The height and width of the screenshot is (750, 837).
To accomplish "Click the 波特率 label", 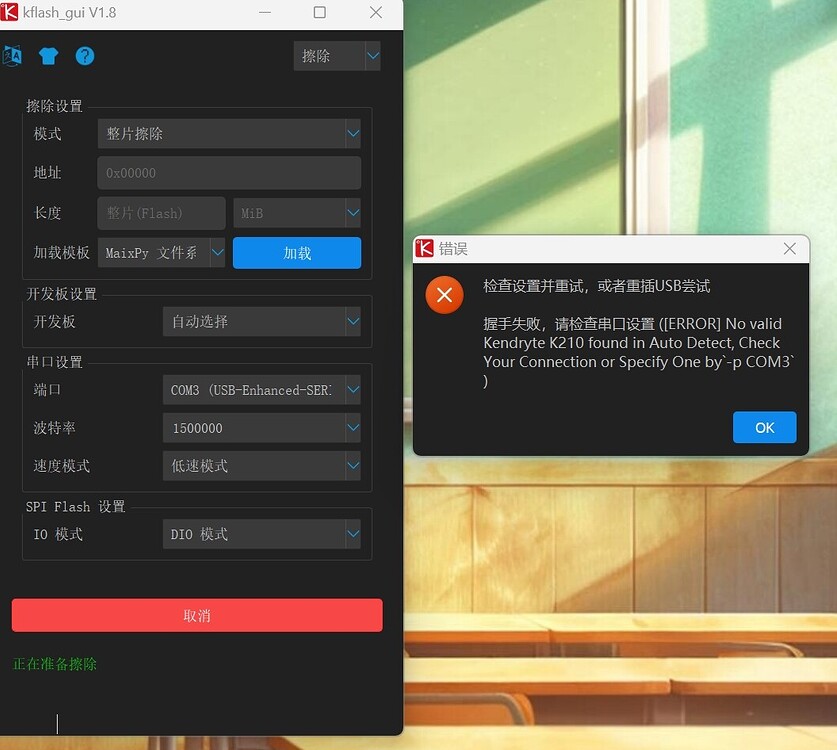I will [x=54, y=428].
